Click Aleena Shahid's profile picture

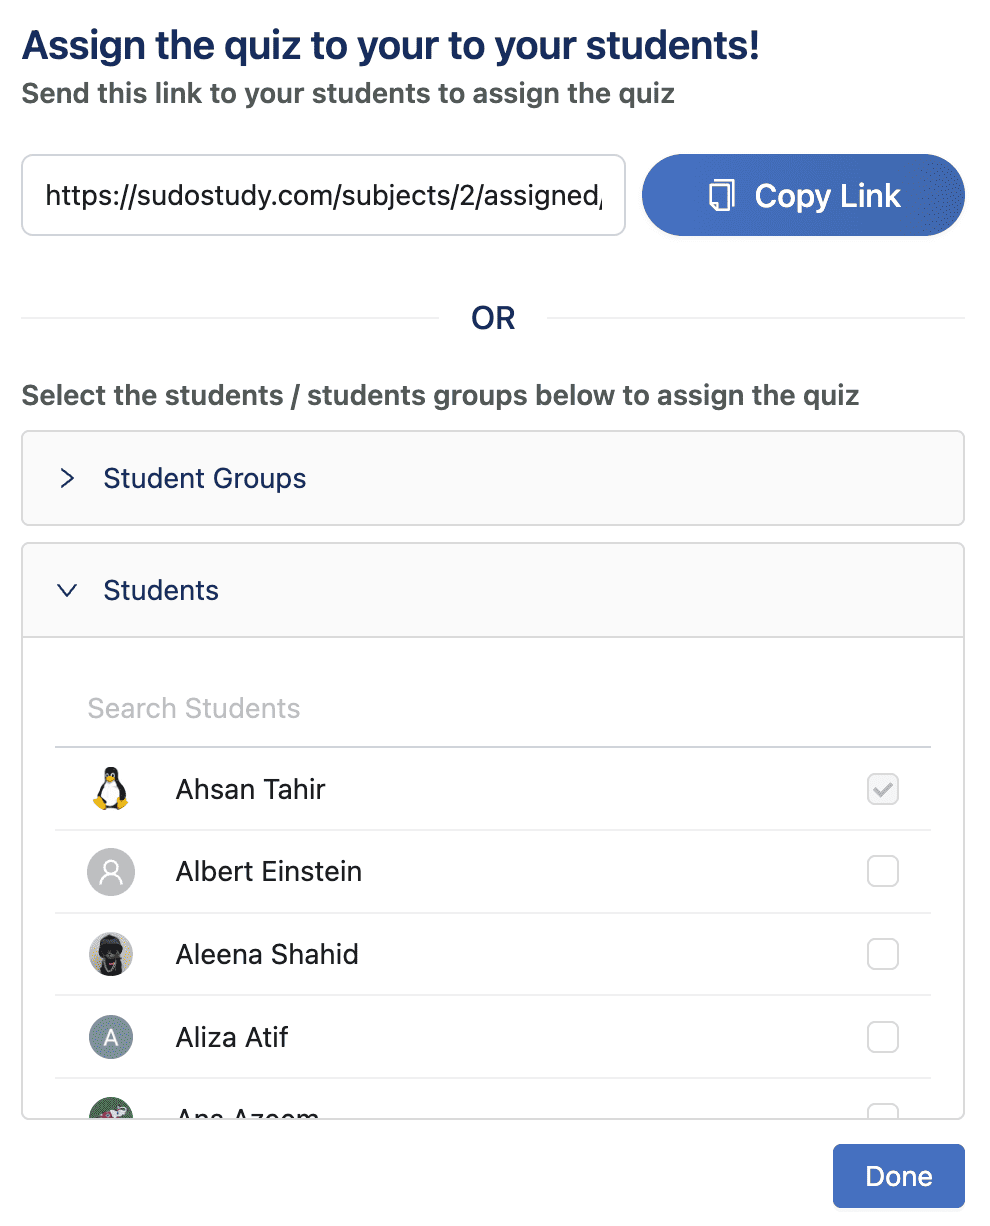pos(111,954)
